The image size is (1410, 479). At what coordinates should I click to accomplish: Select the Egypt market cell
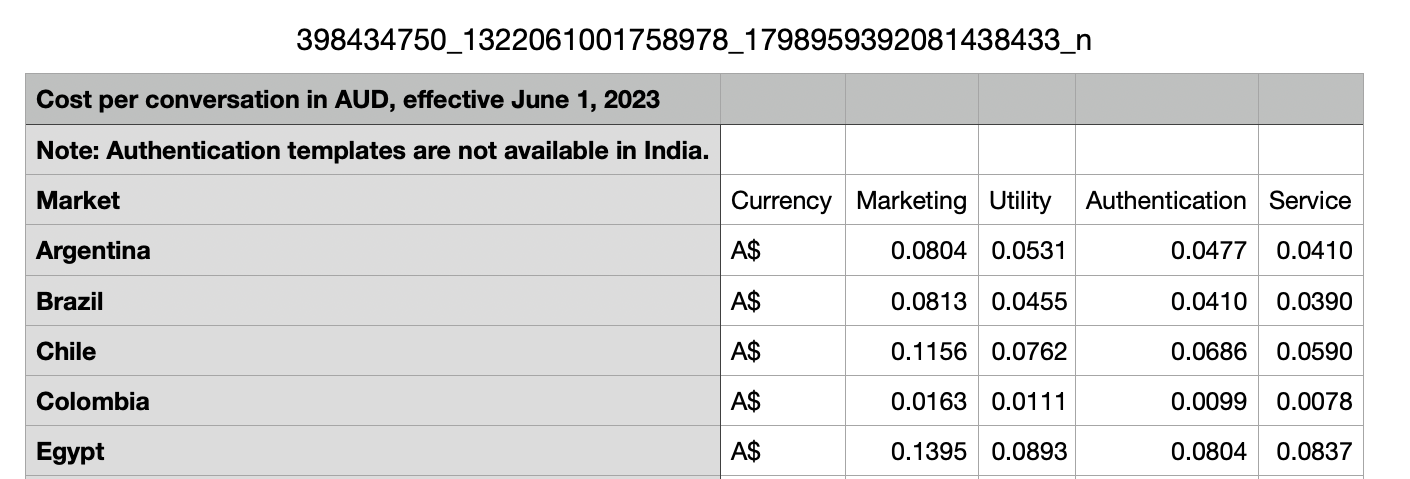70,451
